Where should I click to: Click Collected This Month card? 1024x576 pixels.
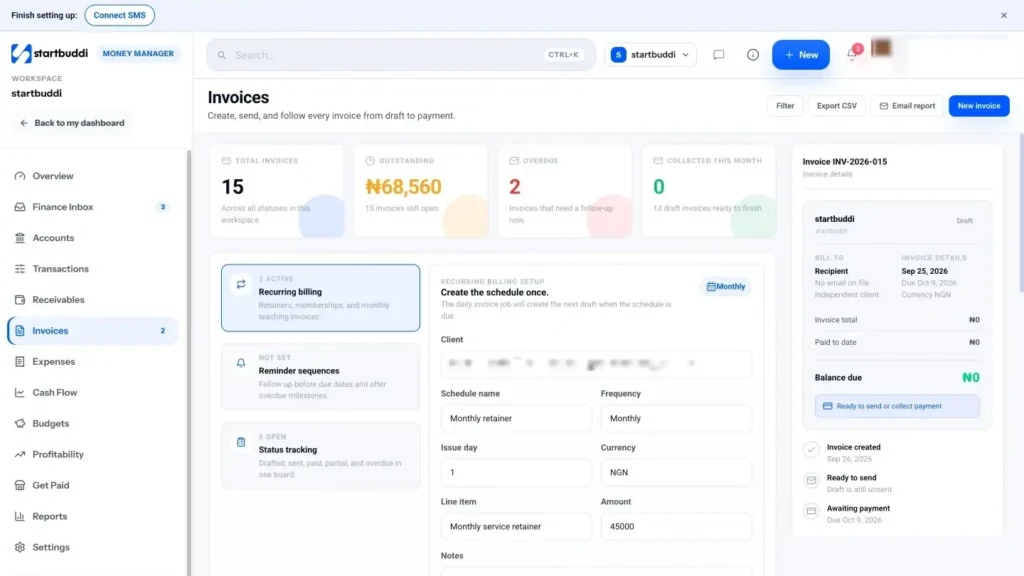(x=709, y=191)
